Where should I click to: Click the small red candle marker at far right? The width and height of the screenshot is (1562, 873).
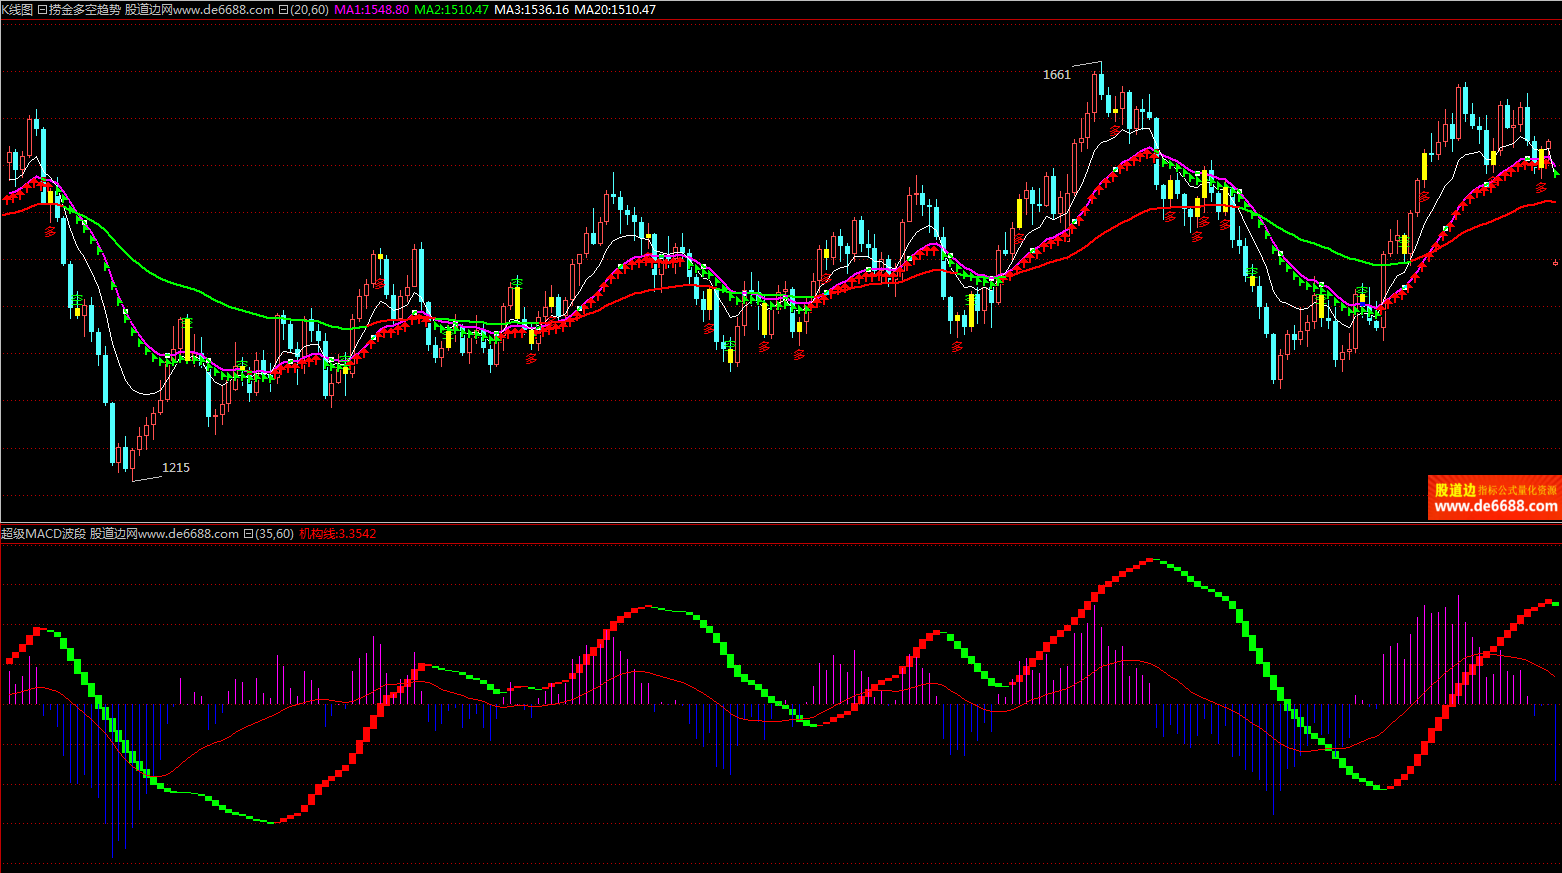(x=1555, y=262)
